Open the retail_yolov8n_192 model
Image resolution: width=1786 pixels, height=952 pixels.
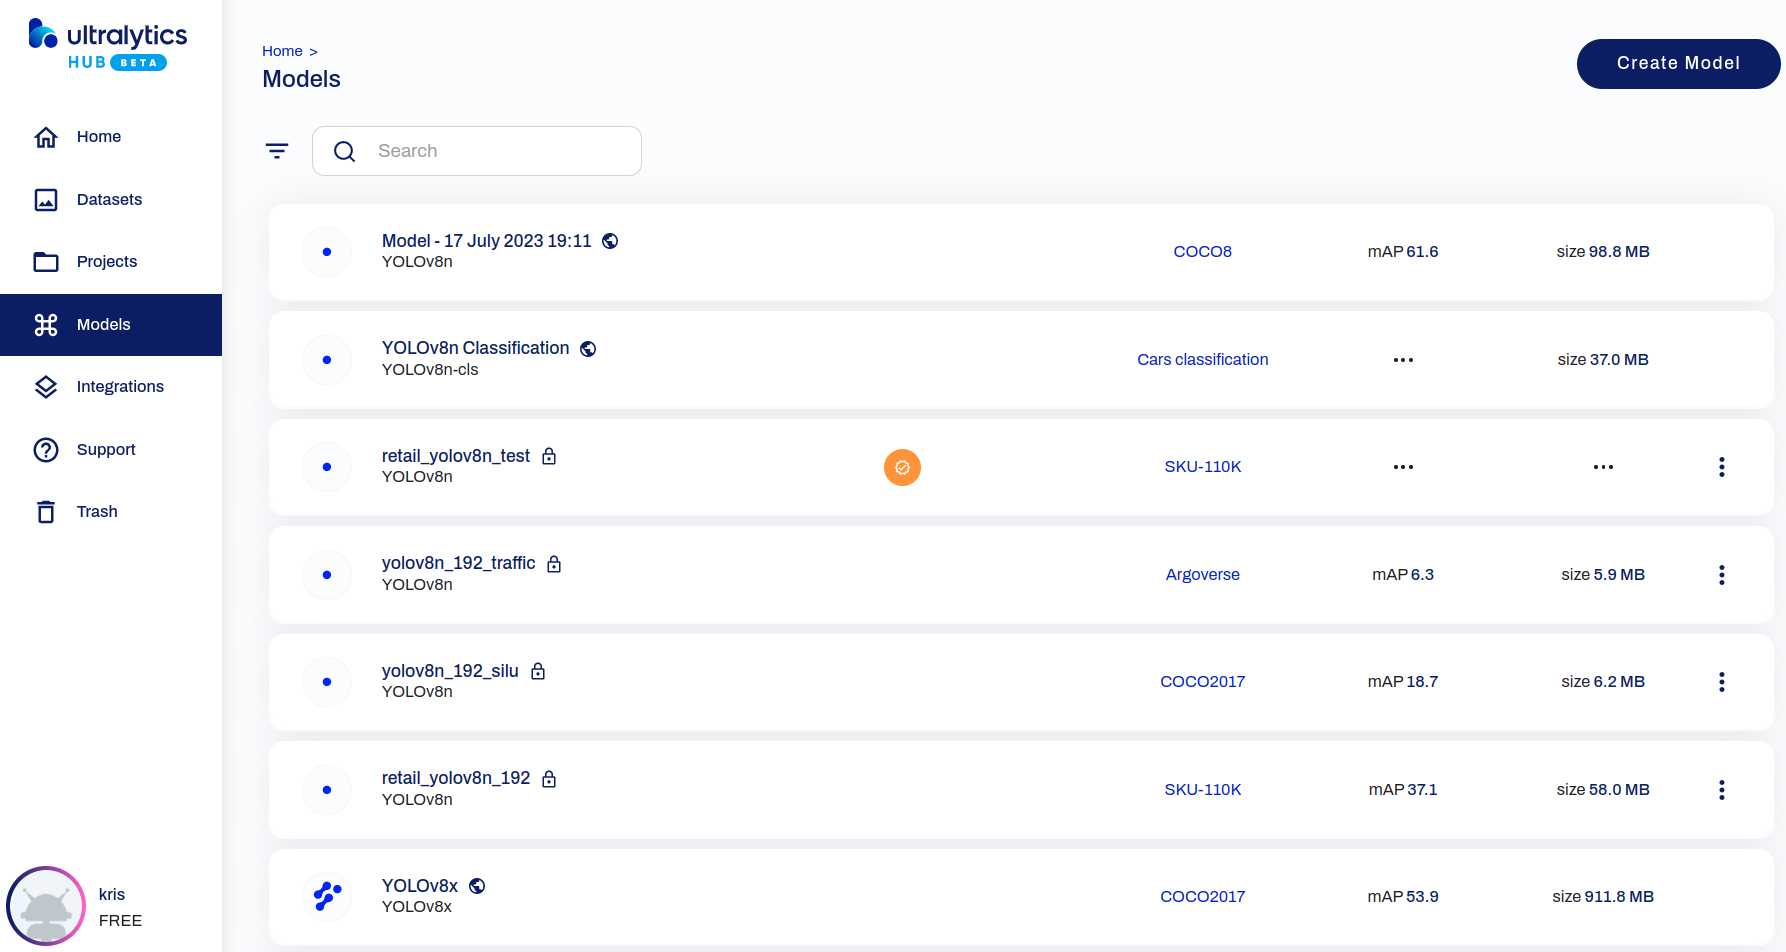456,778
